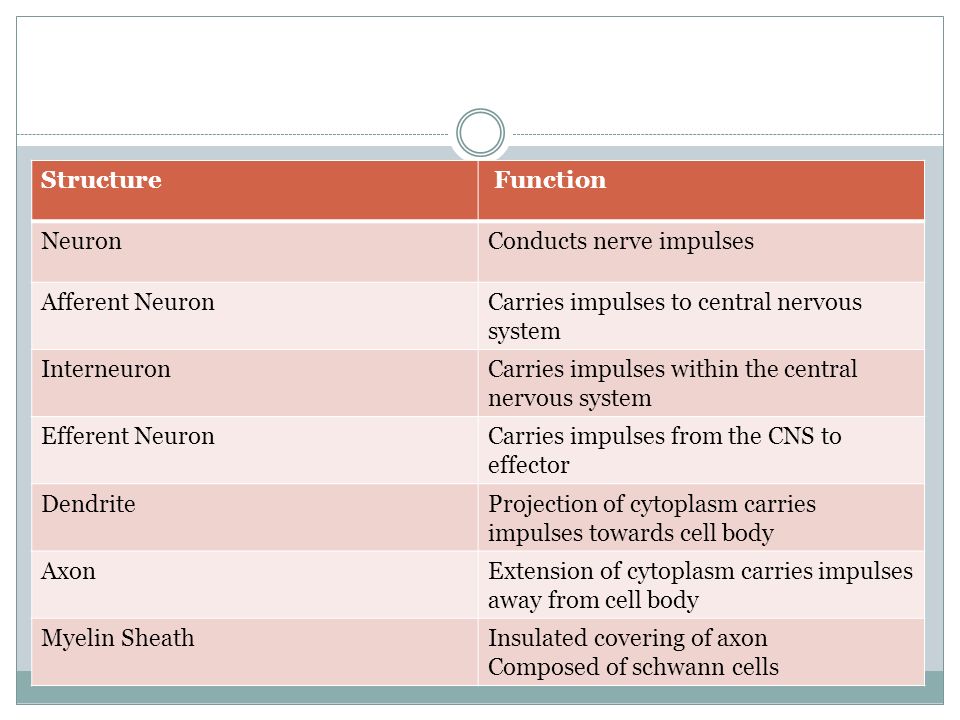Select 'Carries impulses to central nervous system' cell

coord(701,316)
